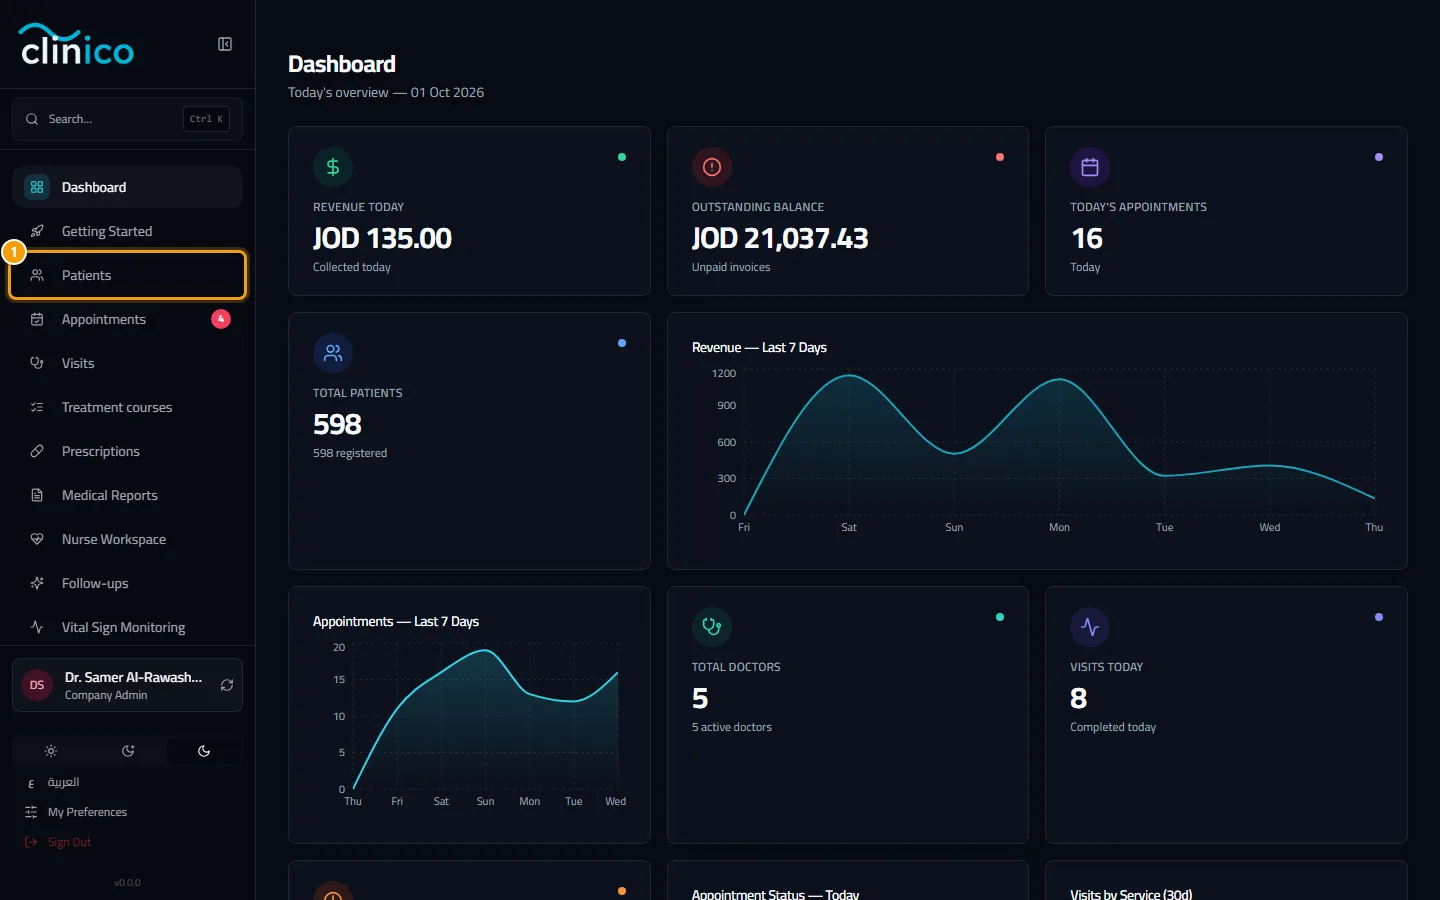Open the Dashboard page in sidebar
1440x900 pixels.
coord(127,187)
